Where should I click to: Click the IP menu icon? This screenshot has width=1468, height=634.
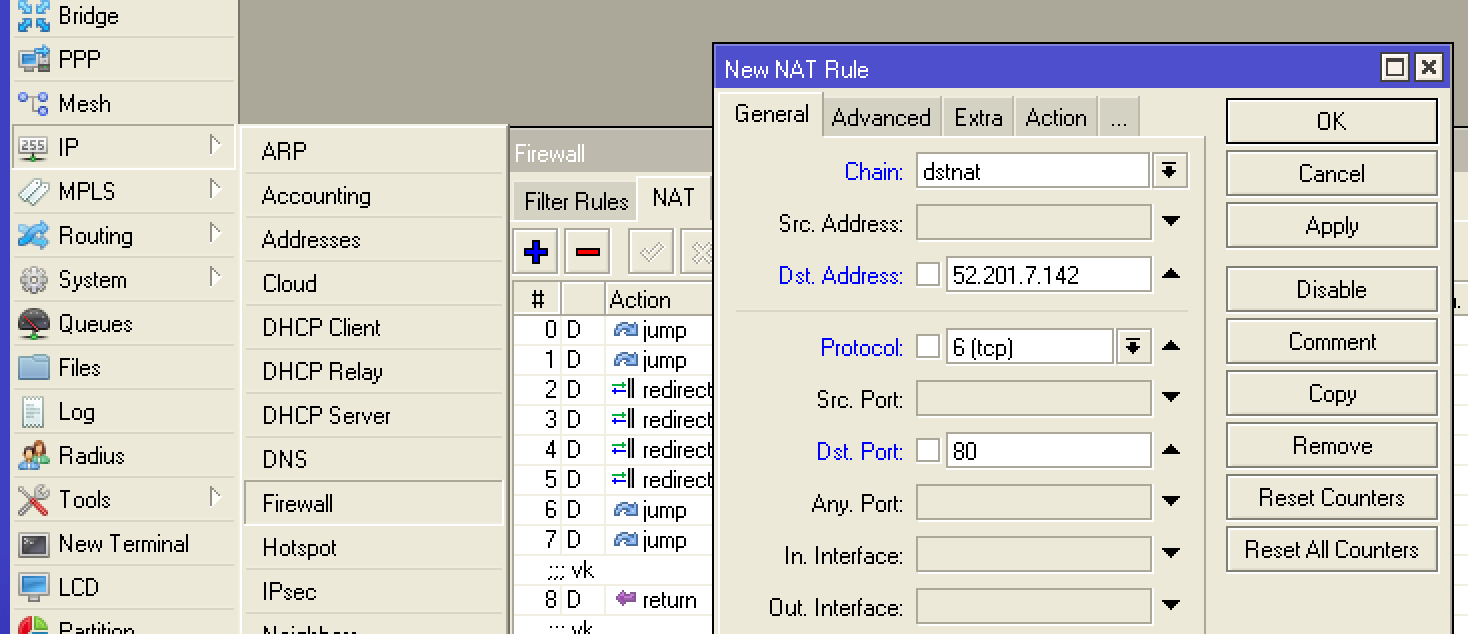click(x=34, y=148)
